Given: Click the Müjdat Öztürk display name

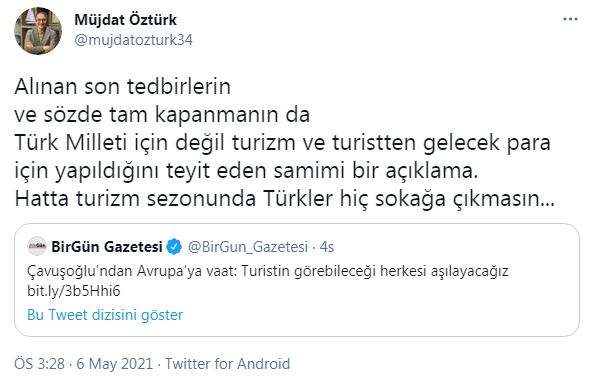Looking at the screenshot, I should (x=125, y=20).
